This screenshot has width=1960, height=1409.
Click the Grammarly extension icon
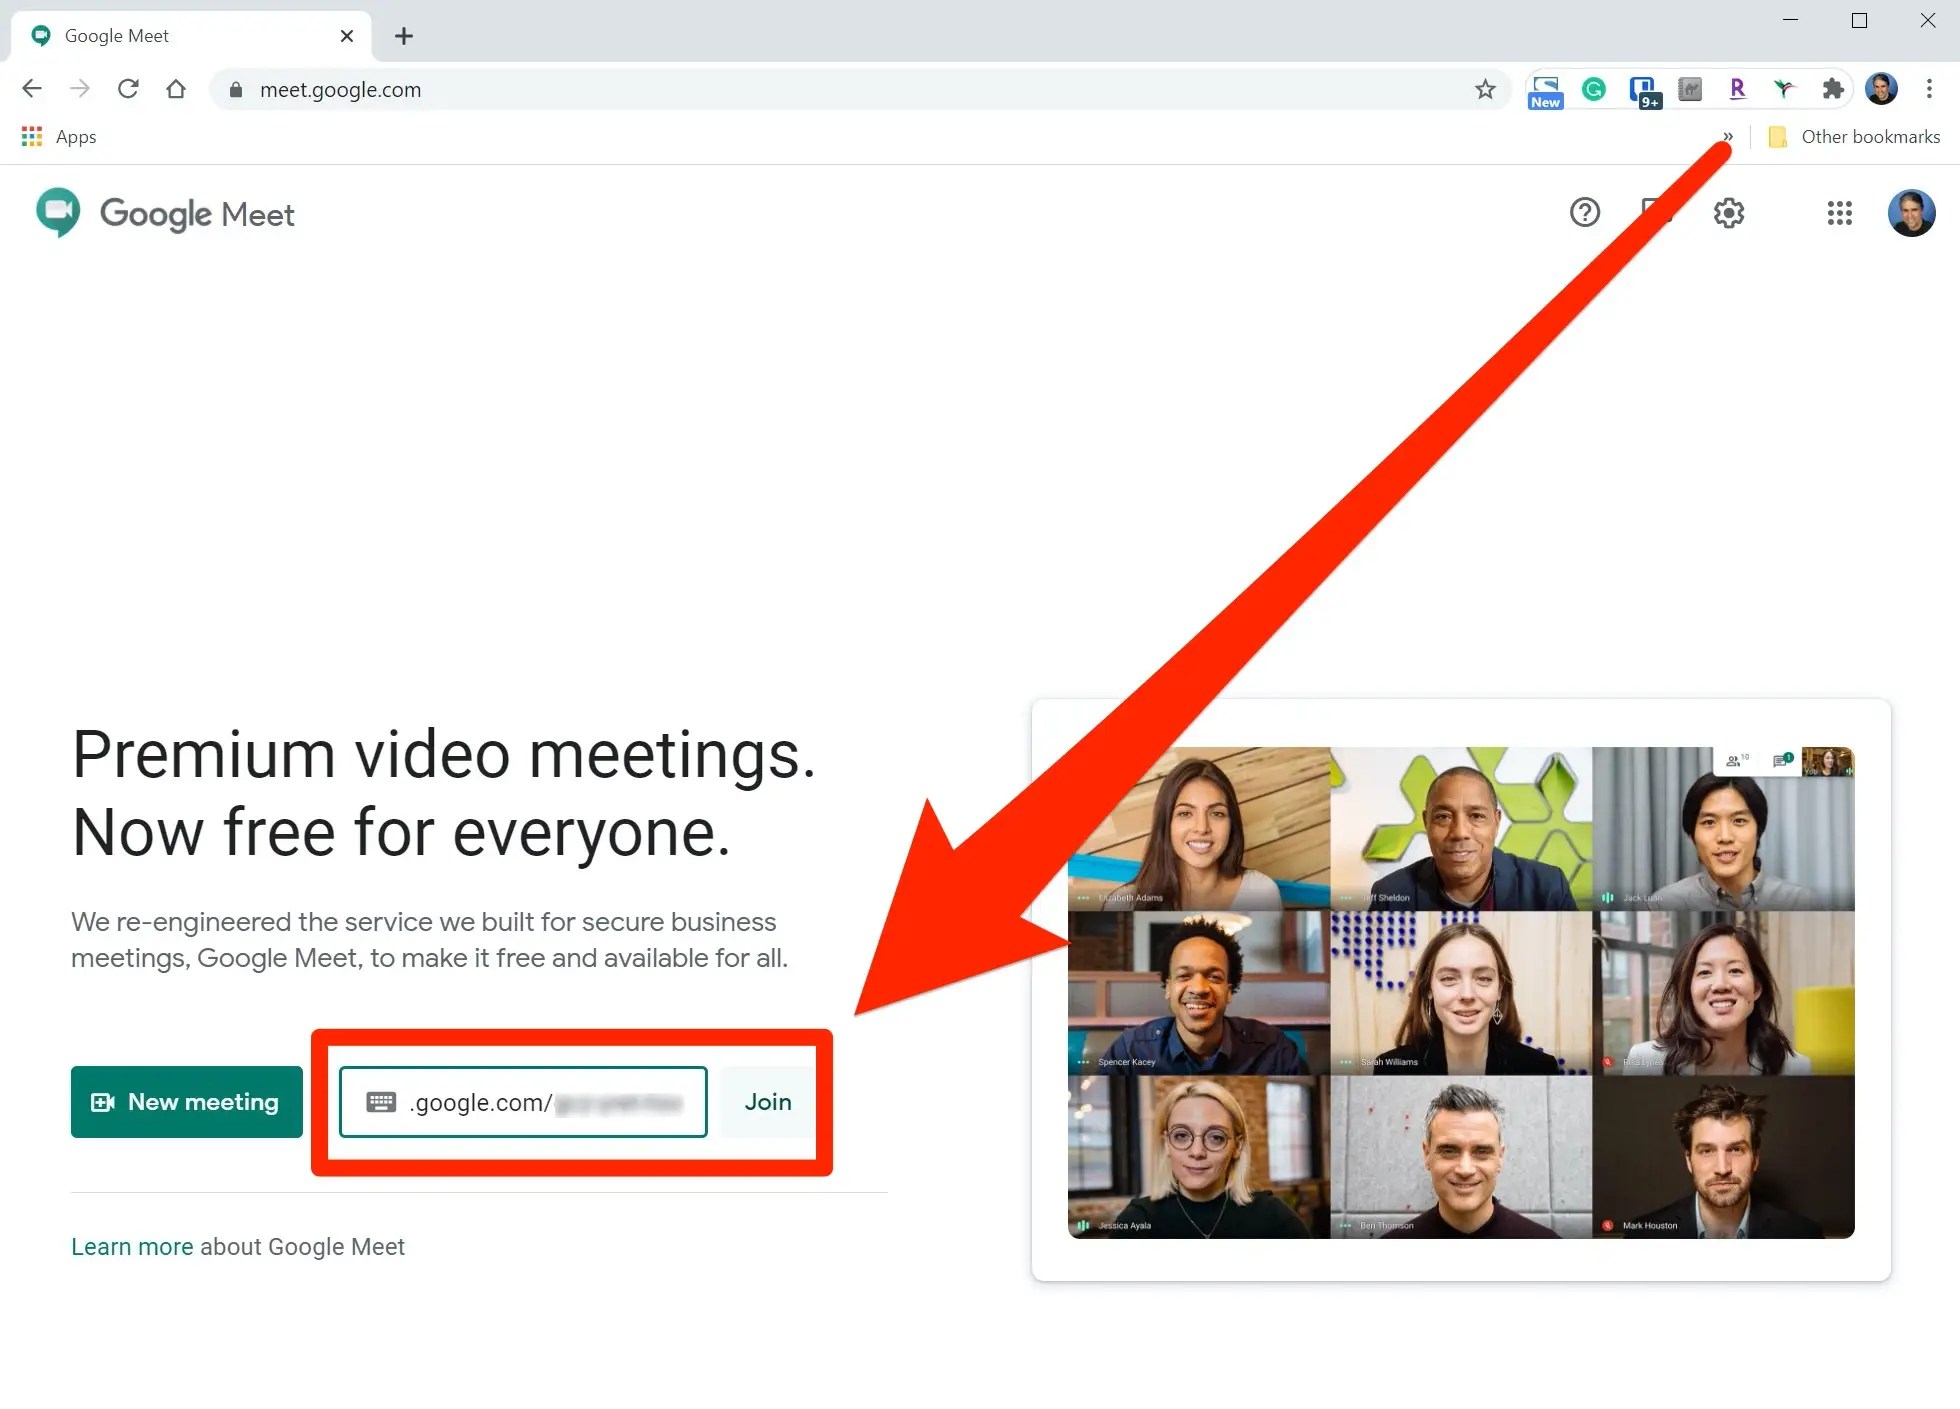pyautogui.click(x=1593, y=89)
